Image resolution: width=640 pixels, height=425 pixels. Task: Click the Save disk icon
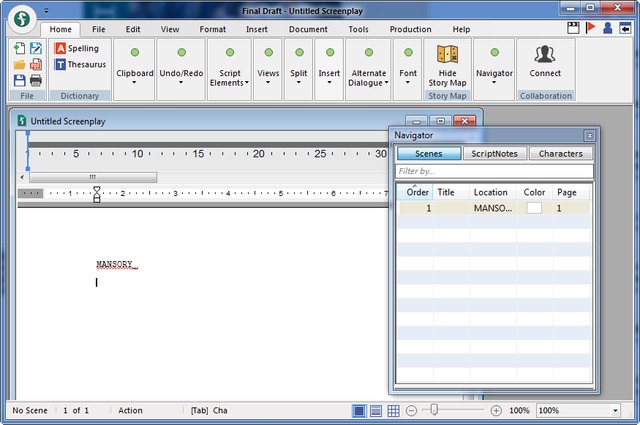[x=20, y=80]
